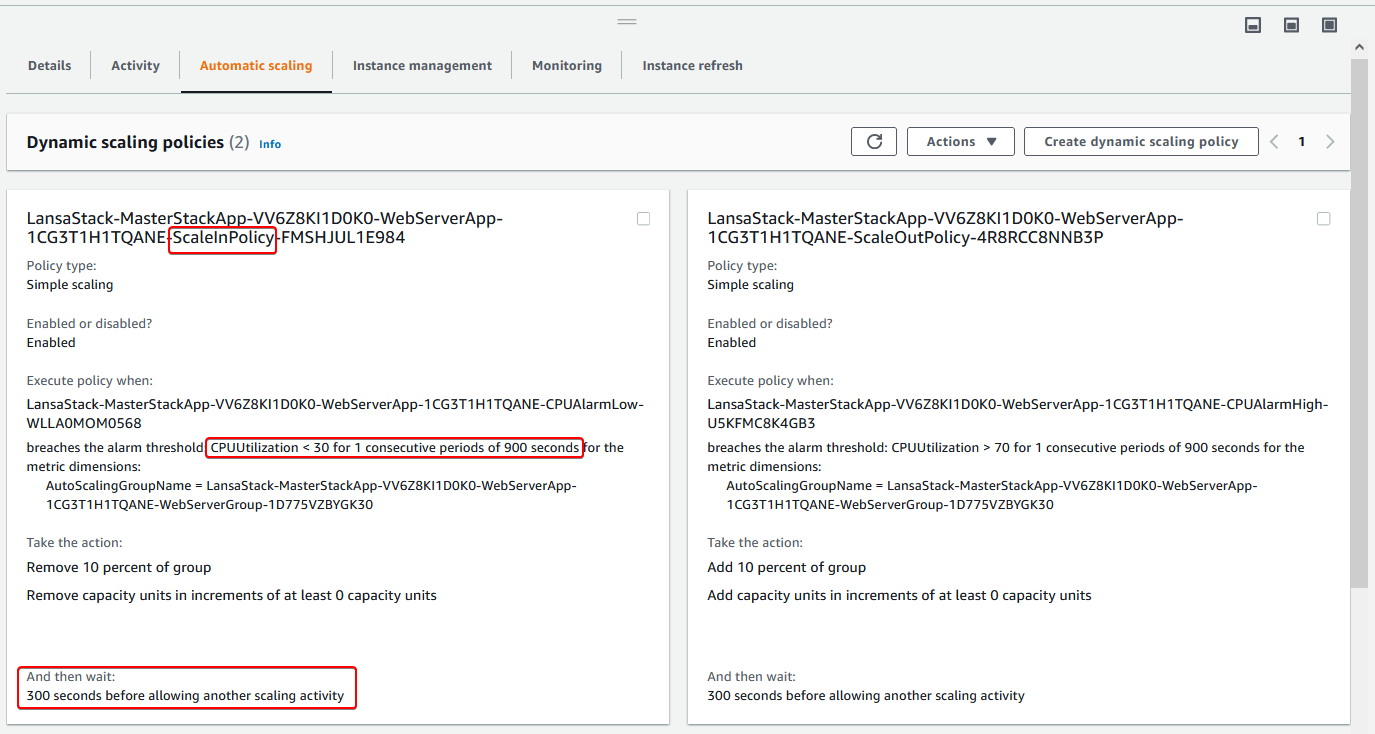Open the Instance management tab
This screenshot has width=1375, height=734.
[x=422, y=66]
